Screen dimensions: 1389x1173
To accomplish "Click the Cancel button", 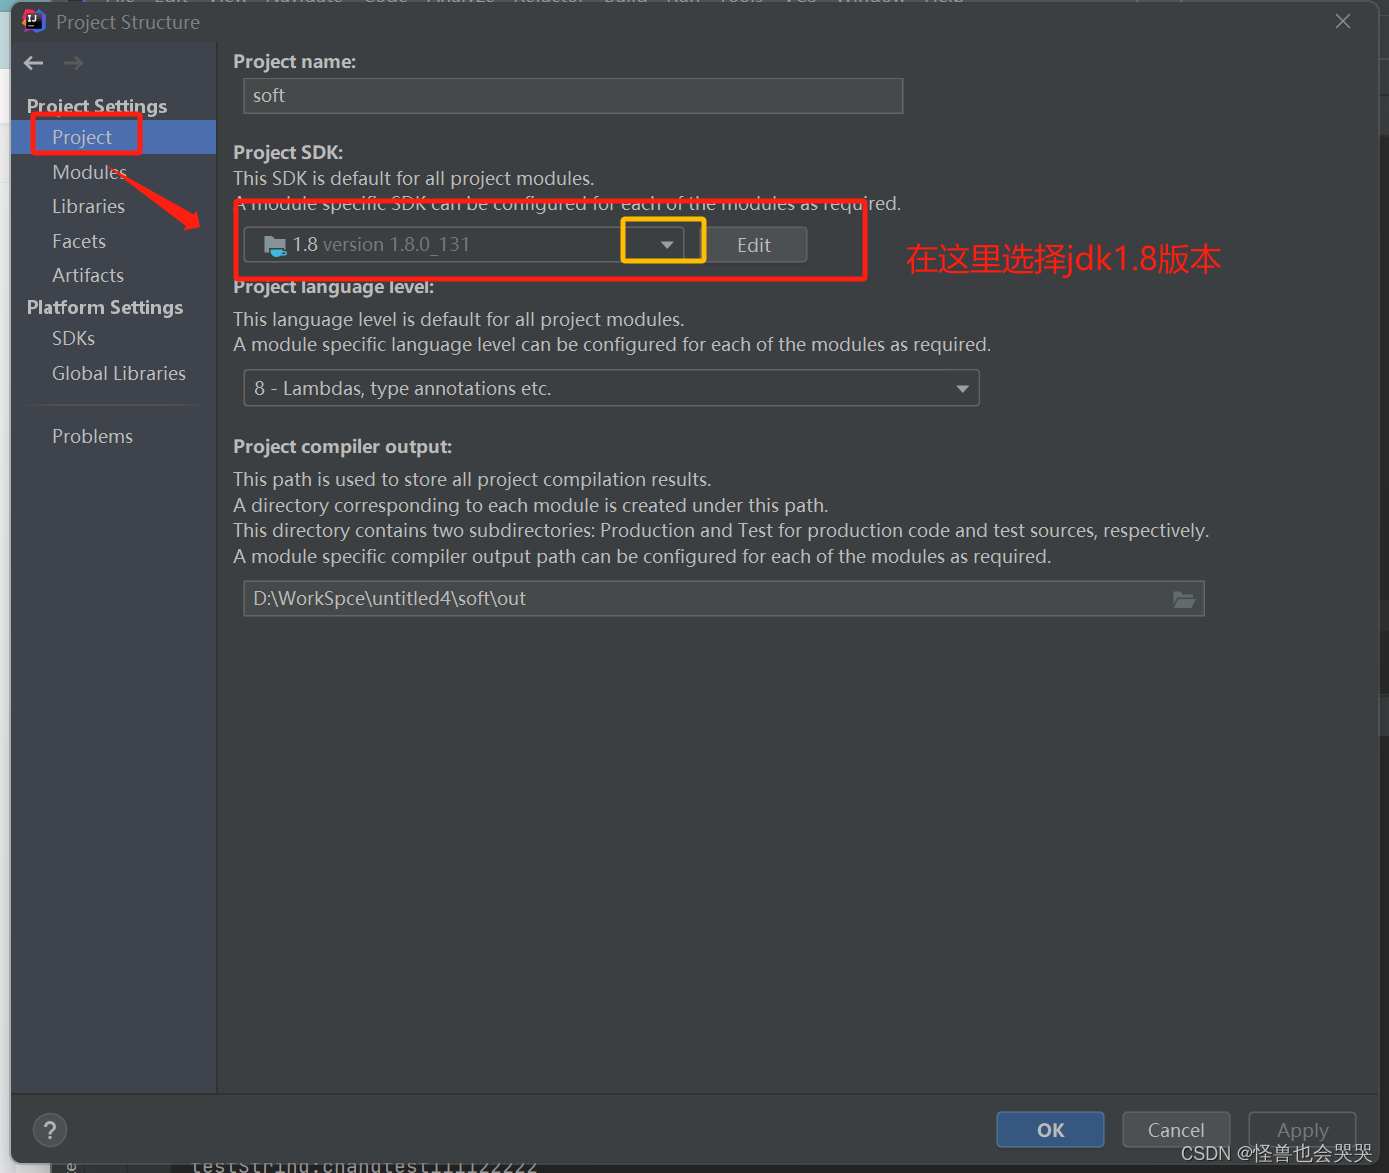I will (x=1175, y=1129).
